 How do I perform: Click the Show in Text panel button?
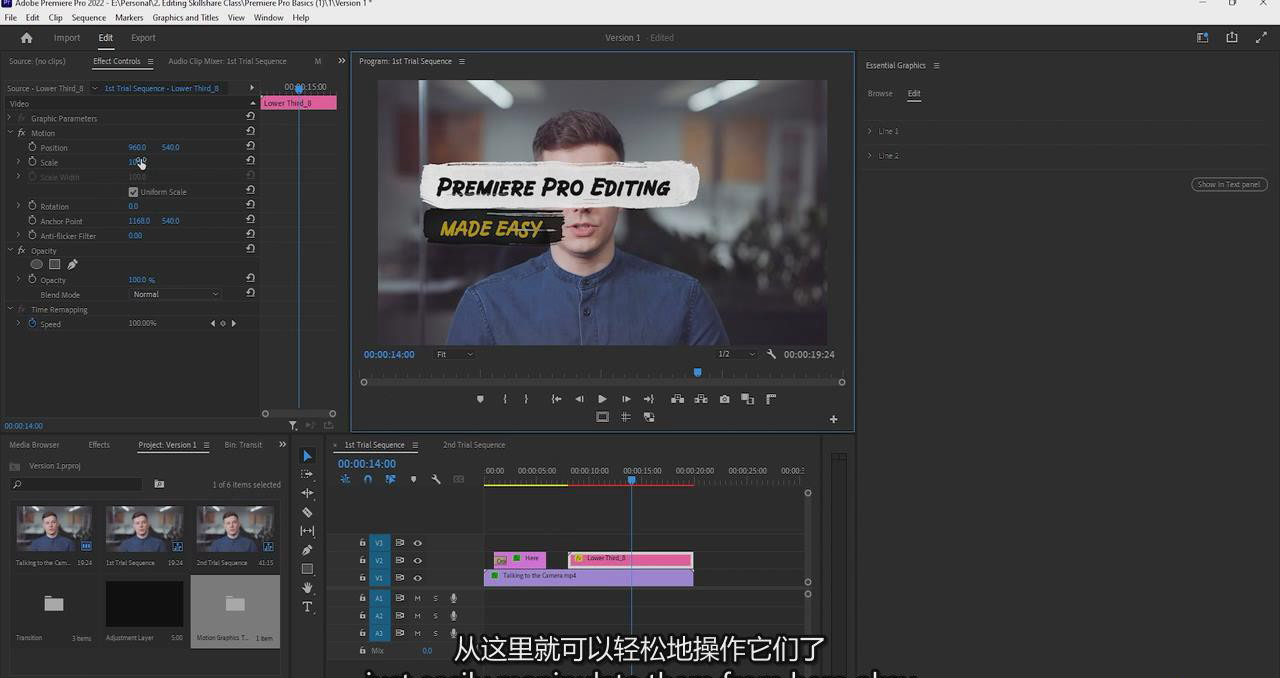[1229, 184]
